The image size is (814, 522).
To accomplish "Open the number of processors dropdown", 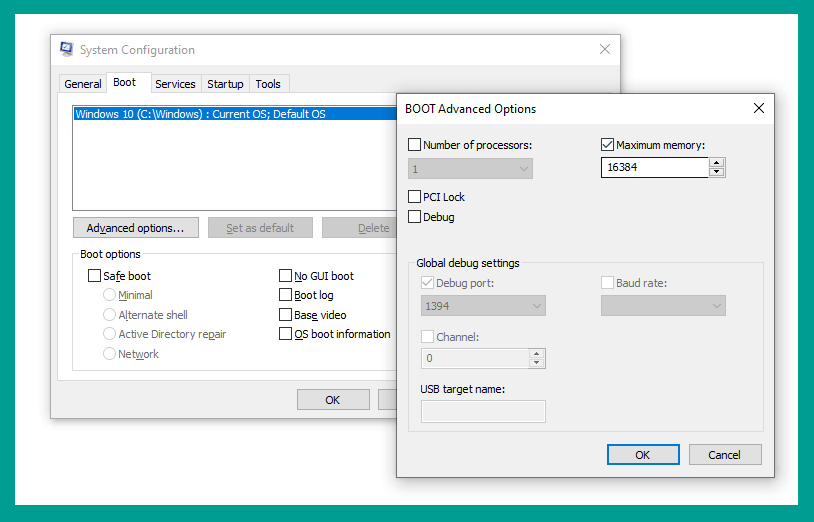I will pos(470,169).
